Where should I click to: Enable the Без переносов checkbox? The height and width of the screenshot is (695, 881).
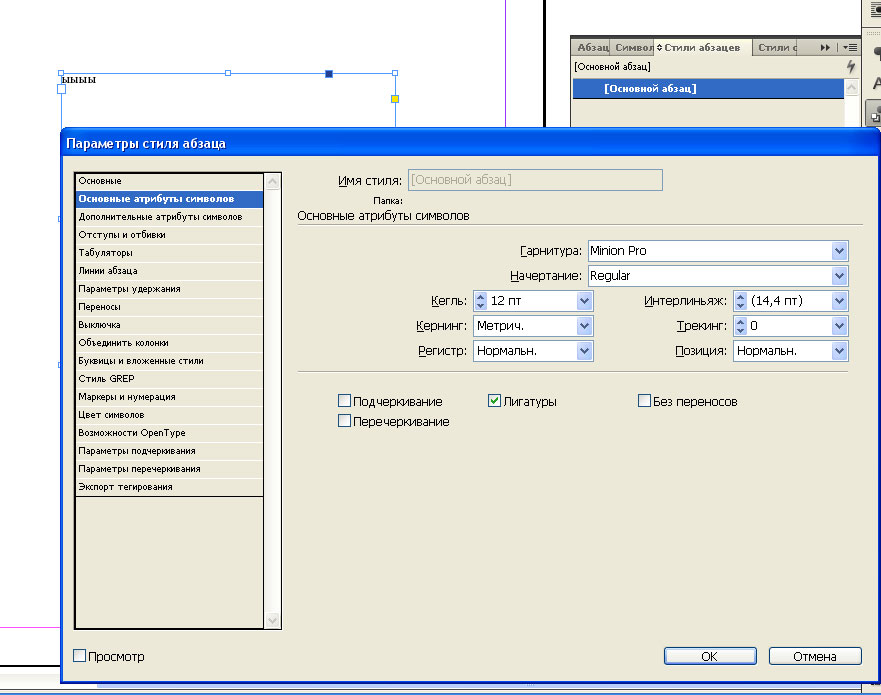pyautogui.click(x=644, y=401)
